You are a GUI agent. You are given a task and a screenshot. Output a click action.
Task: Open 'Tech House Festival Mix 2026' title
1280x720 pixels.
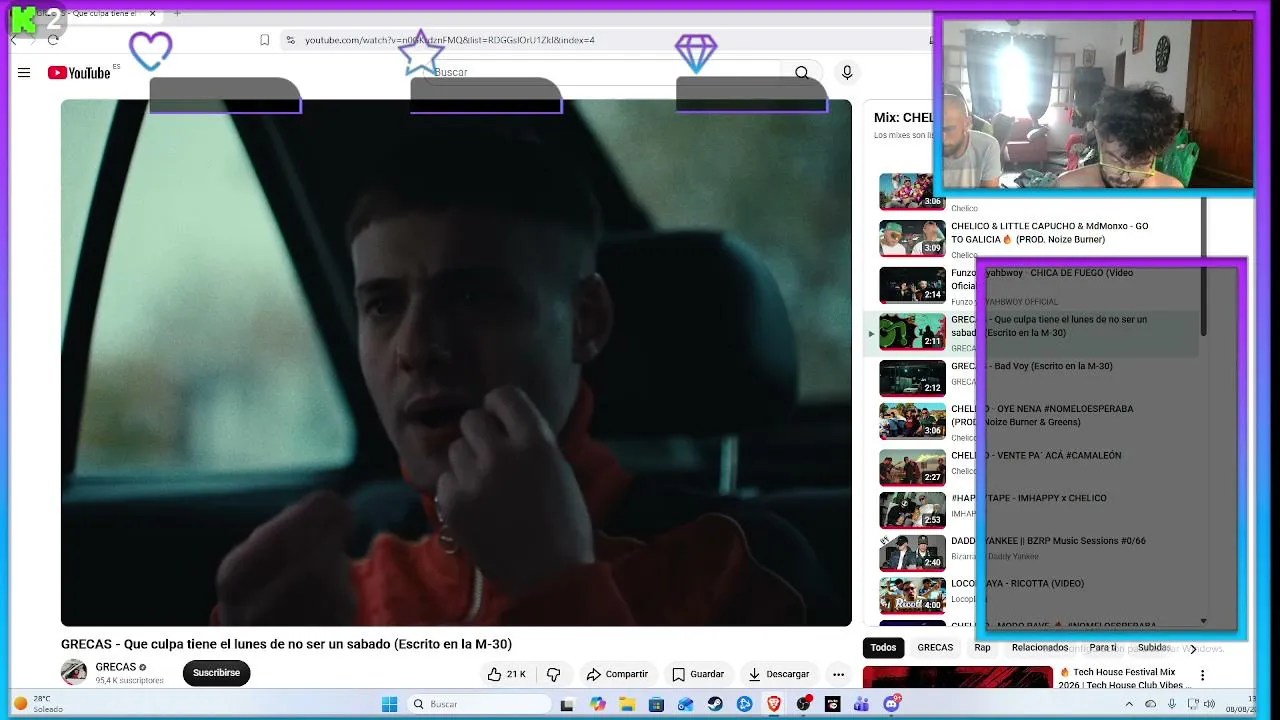[1123, 678]
